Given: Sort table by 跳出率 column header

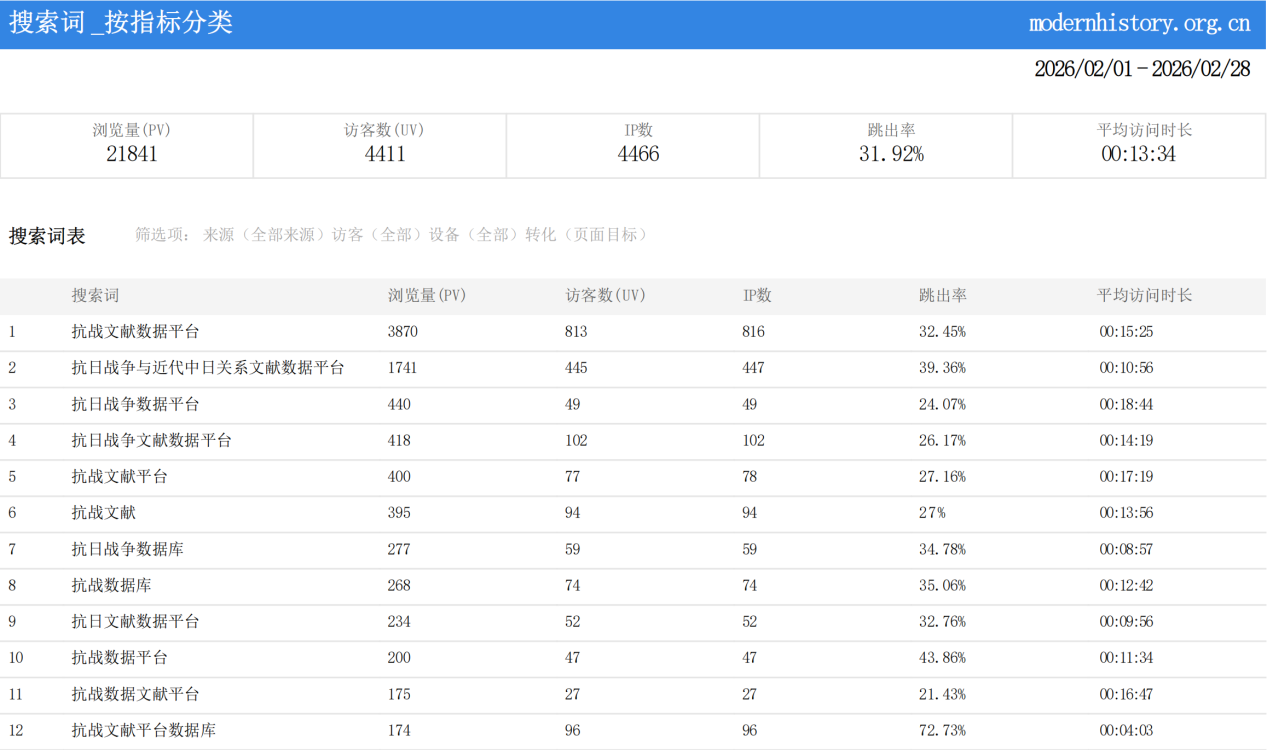Looking at the screenshot, I should point(942,296).
